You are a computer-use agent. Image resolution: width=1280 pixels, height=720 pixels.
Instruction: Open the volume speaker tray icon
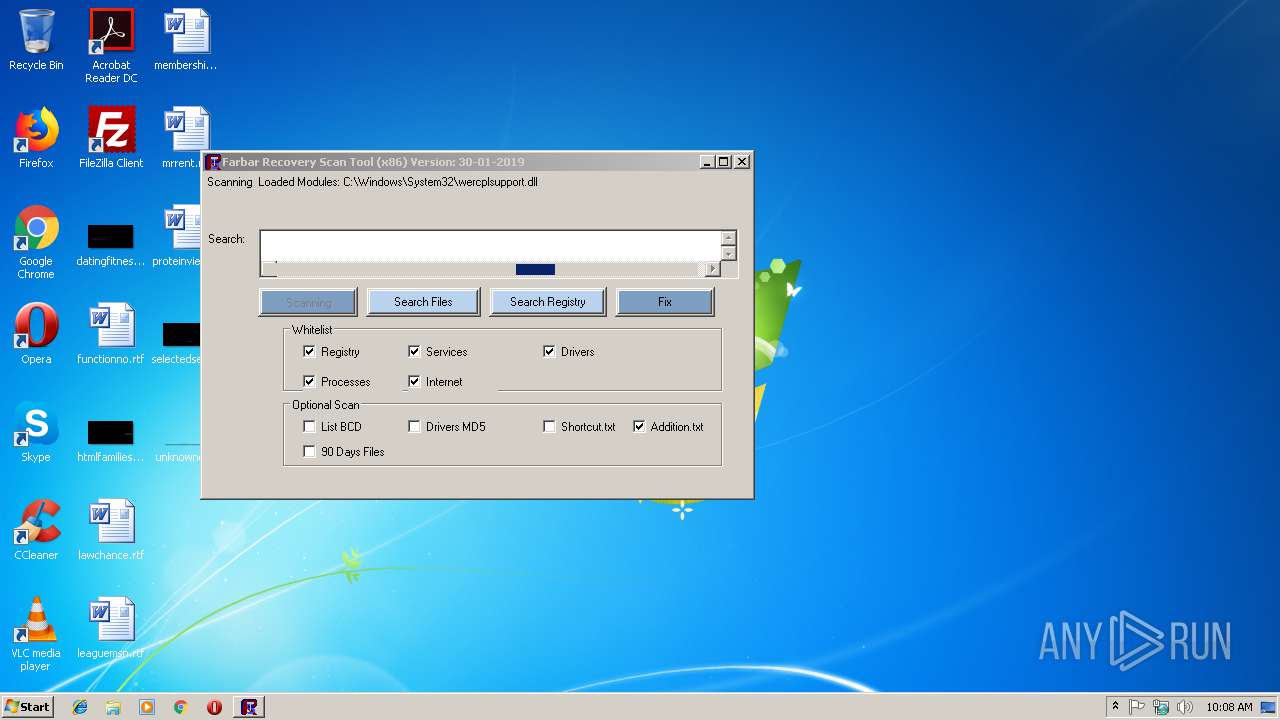[x=1185, y=707]
